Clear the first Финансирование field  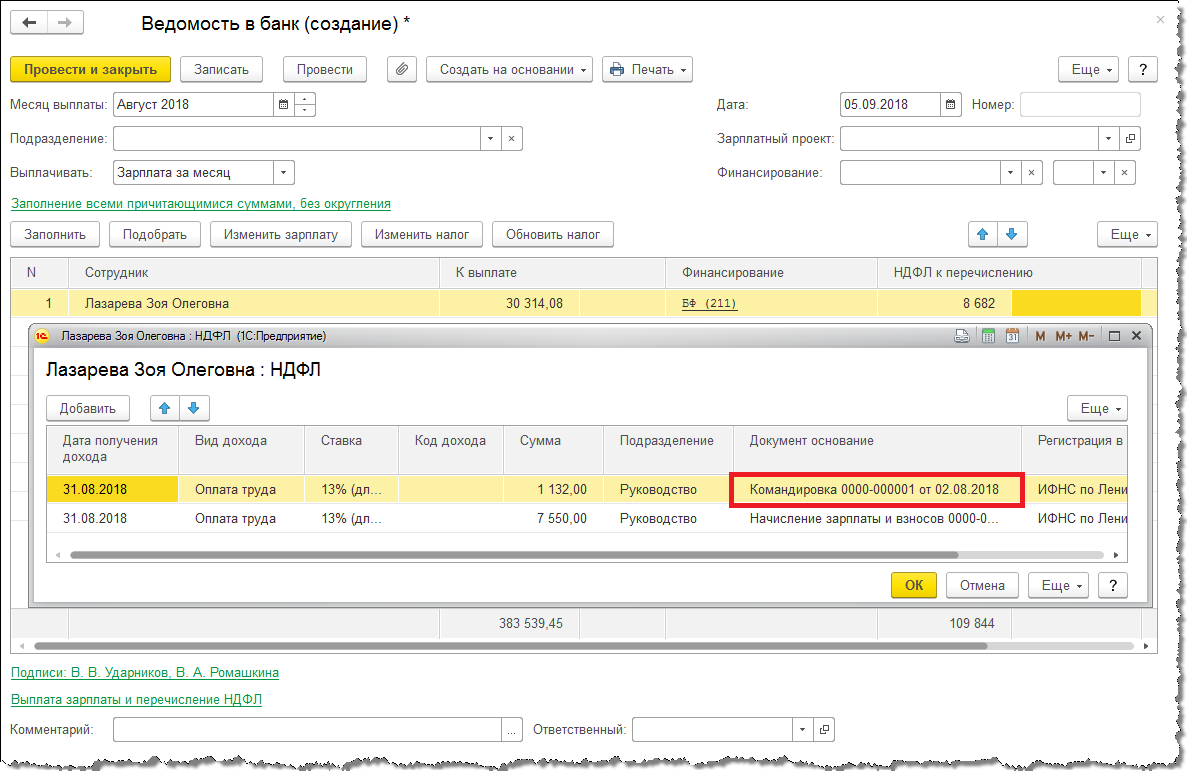tap(1031, 173)
